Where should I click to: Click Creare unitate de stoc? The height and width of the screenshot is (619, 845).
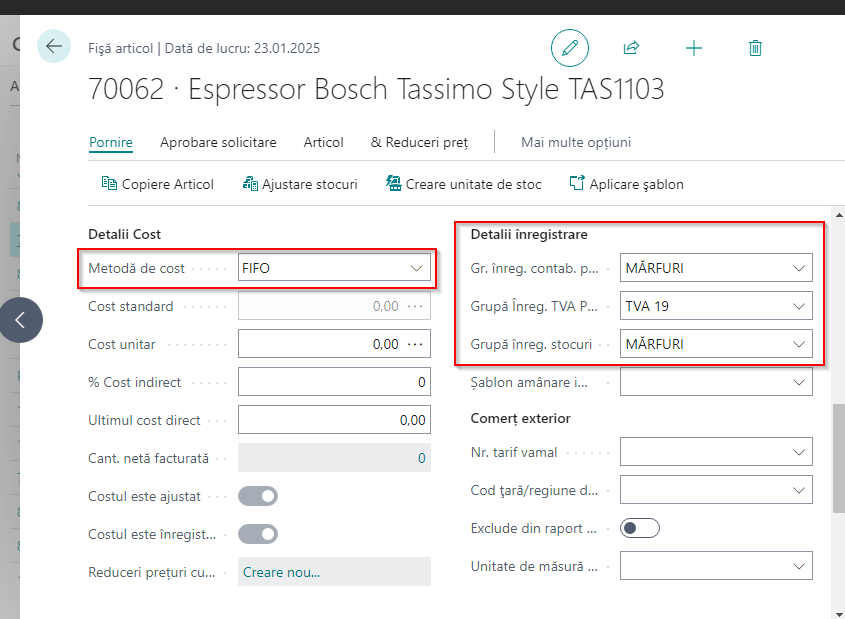point(464,184)
